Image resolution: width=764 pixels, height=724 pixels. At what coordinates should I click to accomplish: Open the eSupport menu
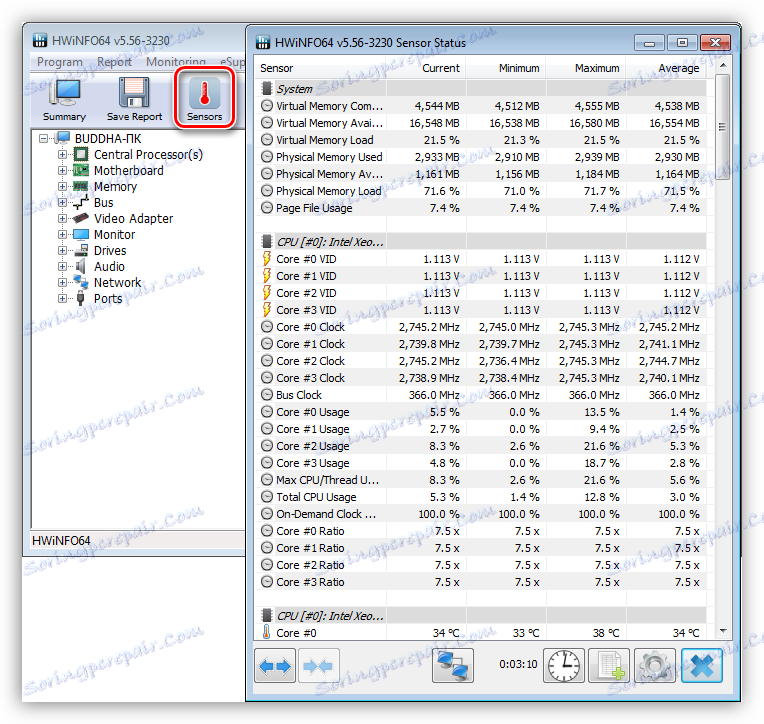232,62
